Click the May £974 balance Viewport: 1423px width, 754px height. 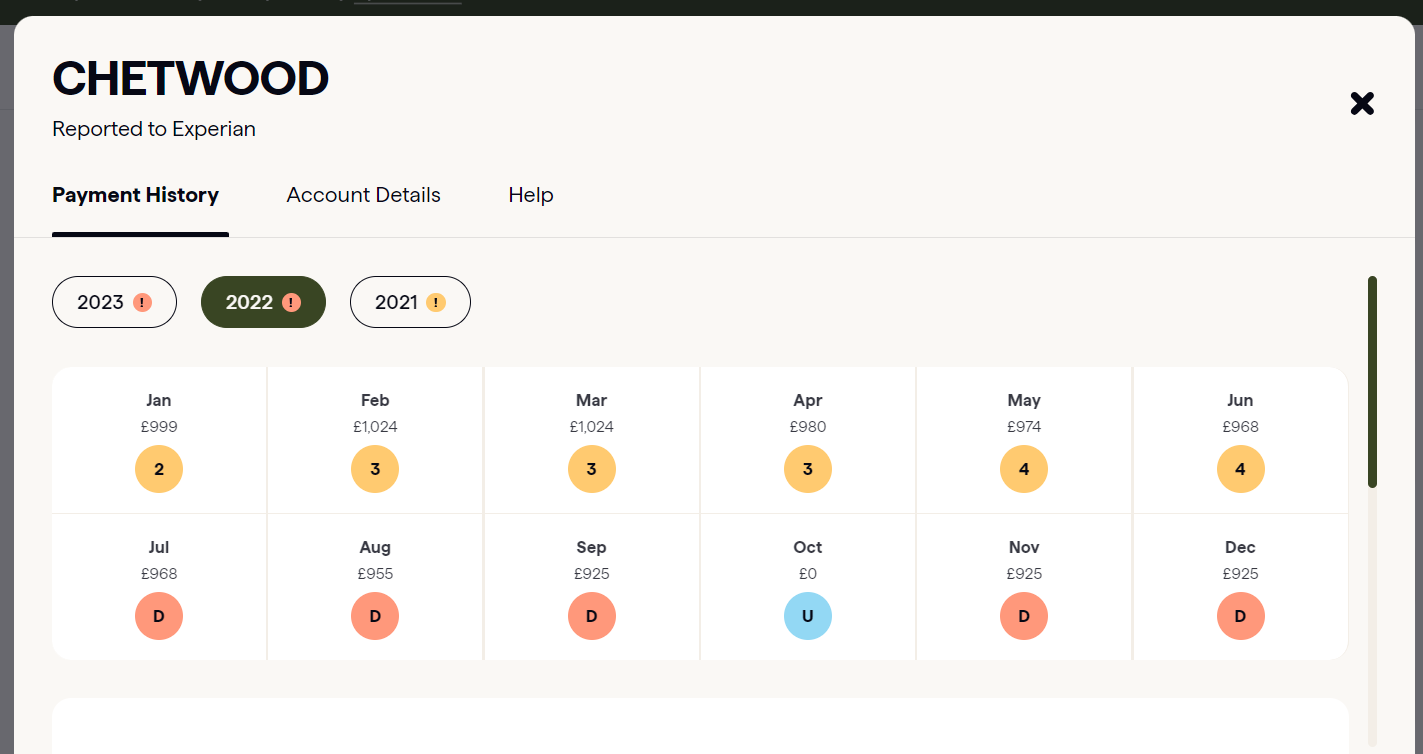(1024, 427)
